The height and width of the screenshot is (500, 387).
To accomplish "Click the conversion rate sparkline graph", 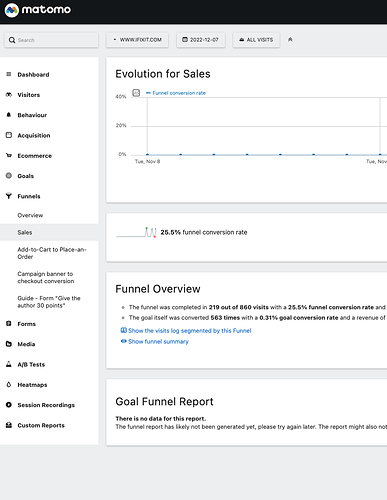I will pyautogui.click(x=136, y=232).
